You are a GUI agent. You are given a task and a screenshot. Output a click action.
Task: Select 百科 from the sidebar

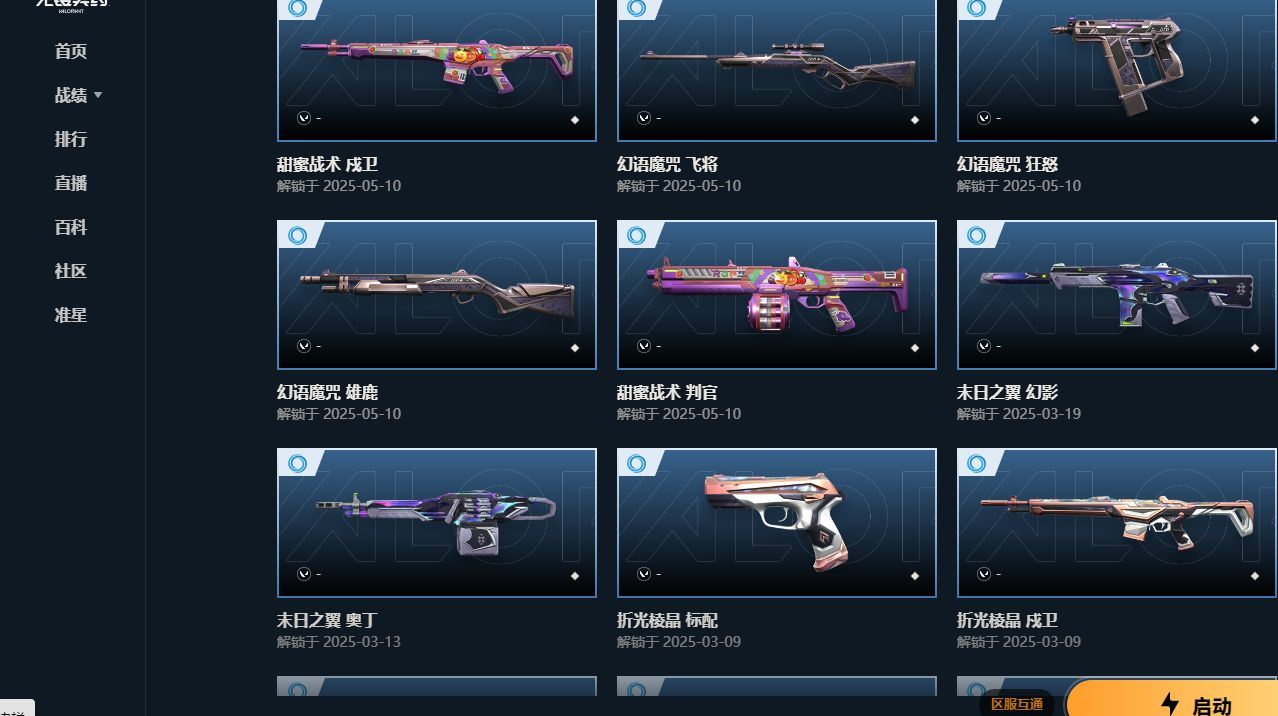71,227
